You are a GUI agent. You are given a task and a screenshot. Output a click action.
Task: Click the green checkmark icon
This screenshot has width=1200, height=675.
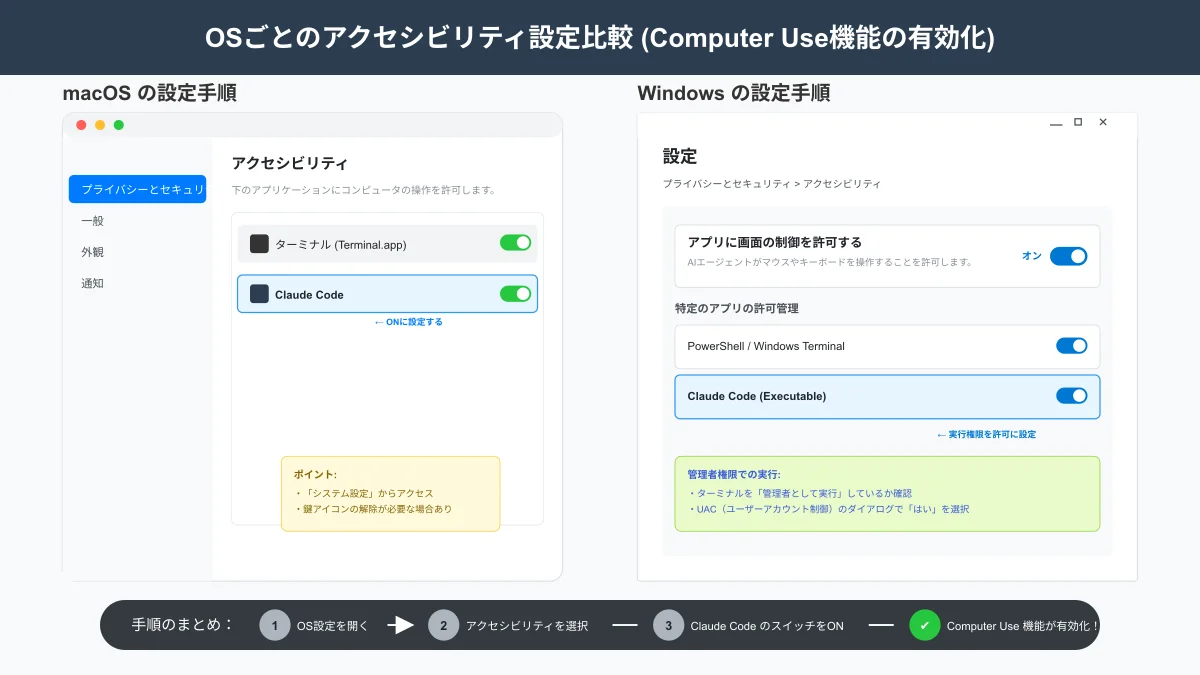point(924,625)
